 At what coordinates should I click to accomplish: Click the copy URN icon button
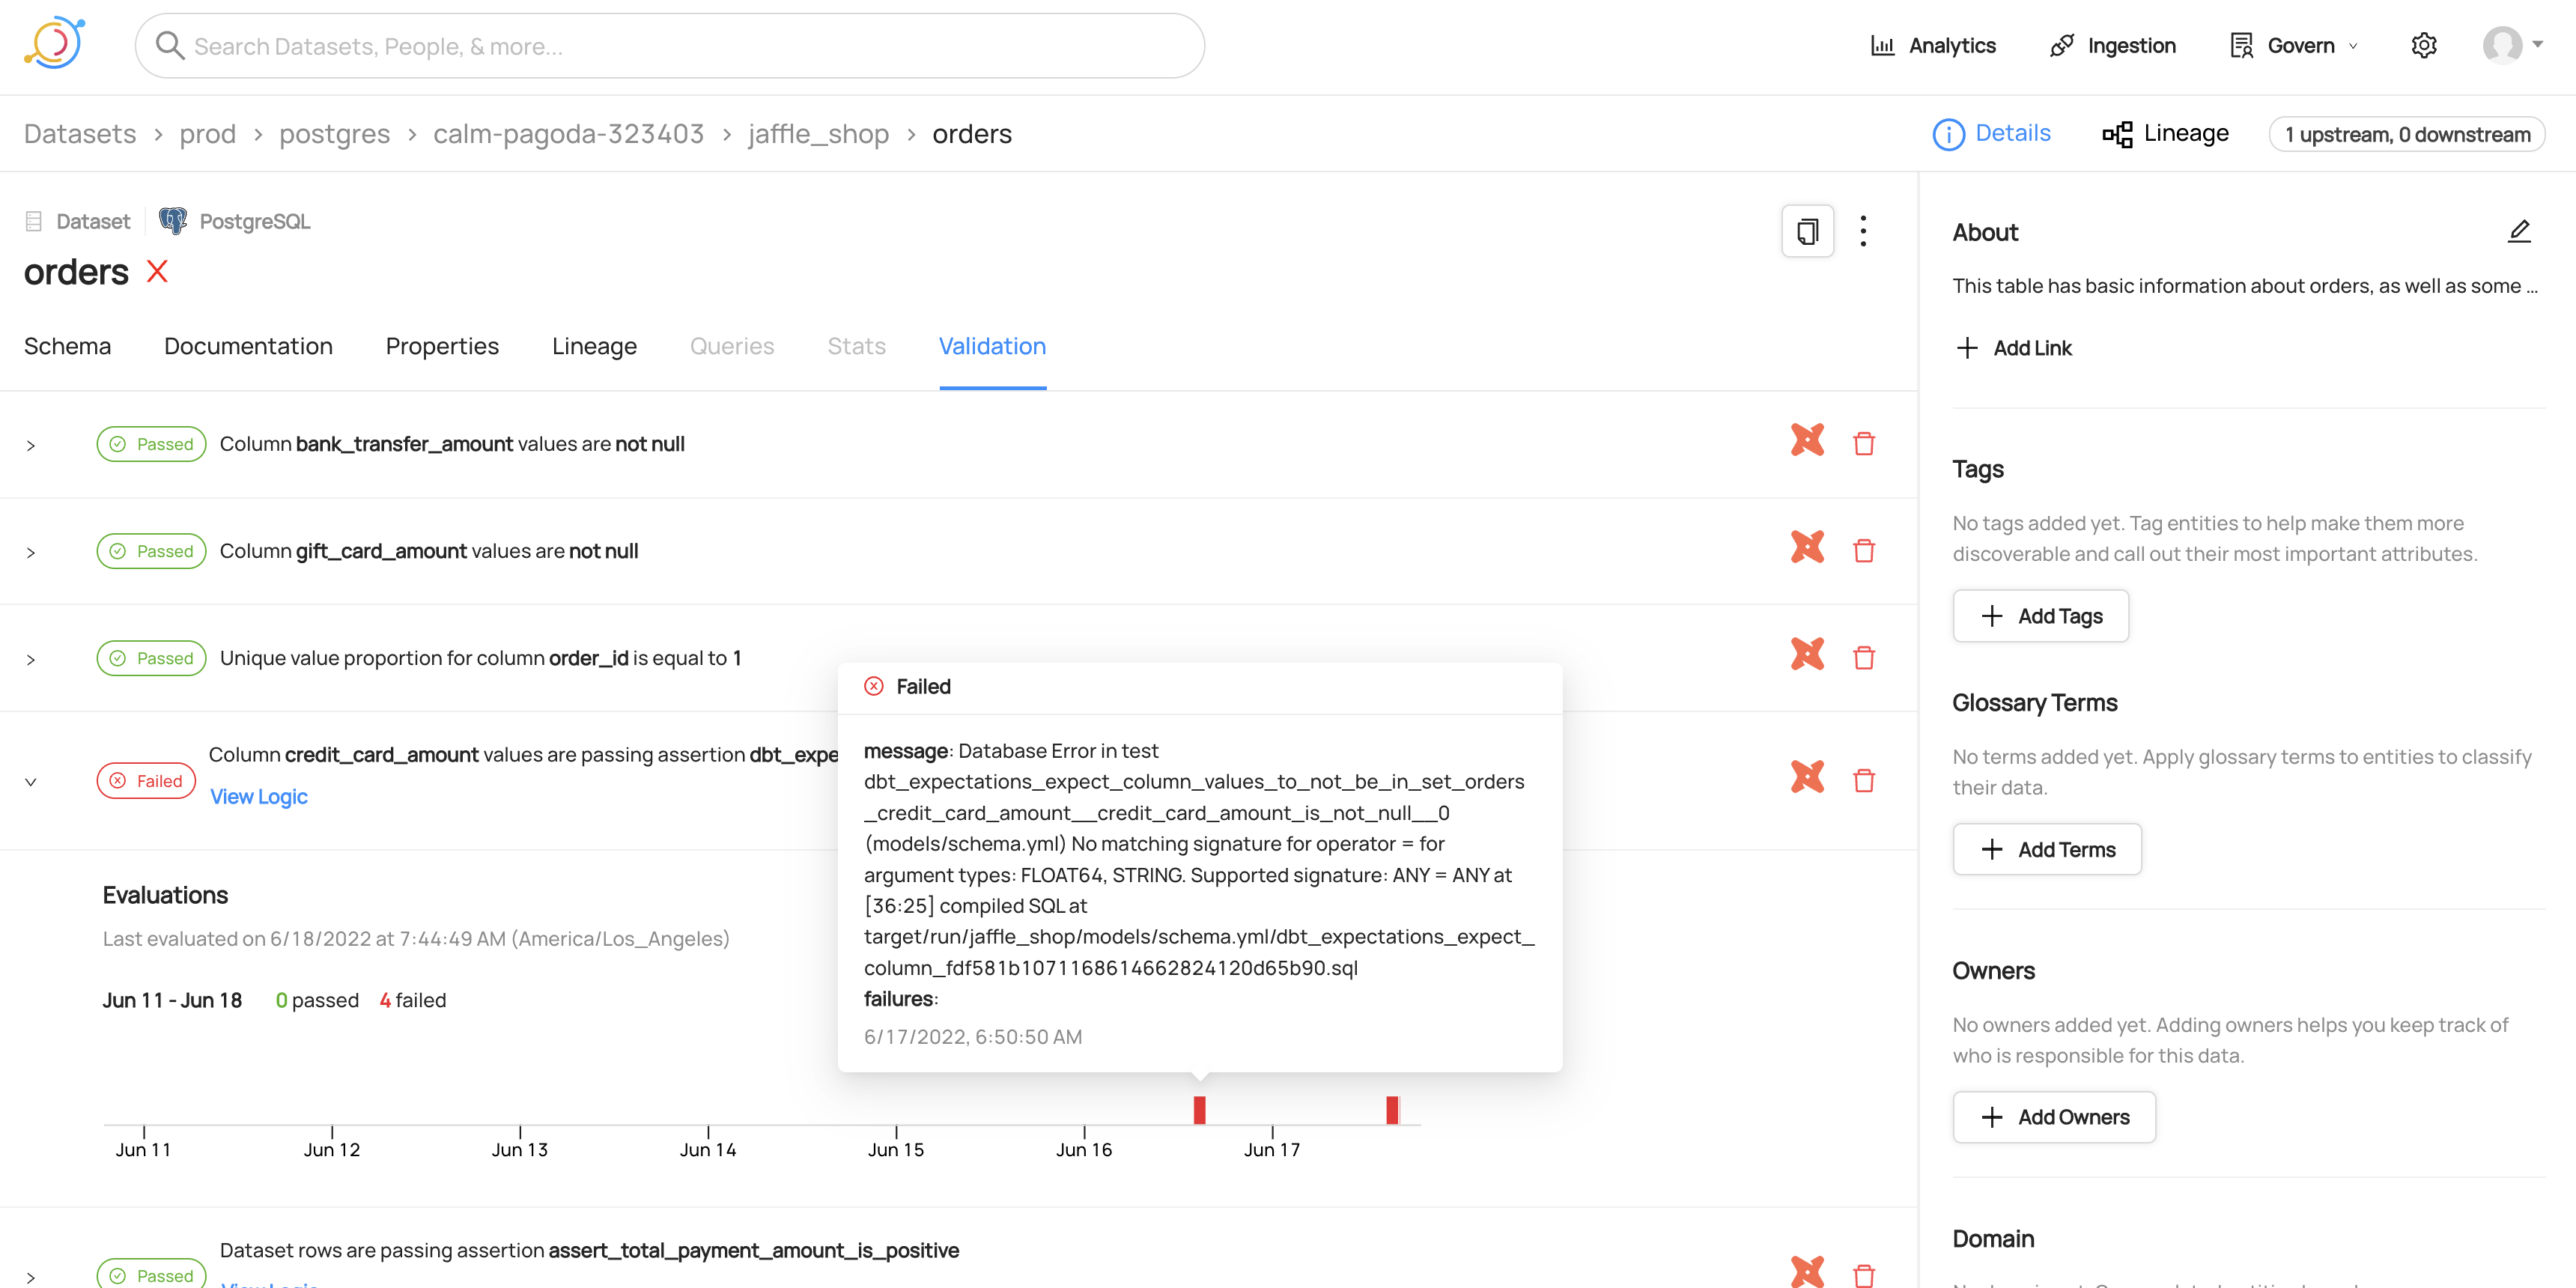pos(1807,232)
